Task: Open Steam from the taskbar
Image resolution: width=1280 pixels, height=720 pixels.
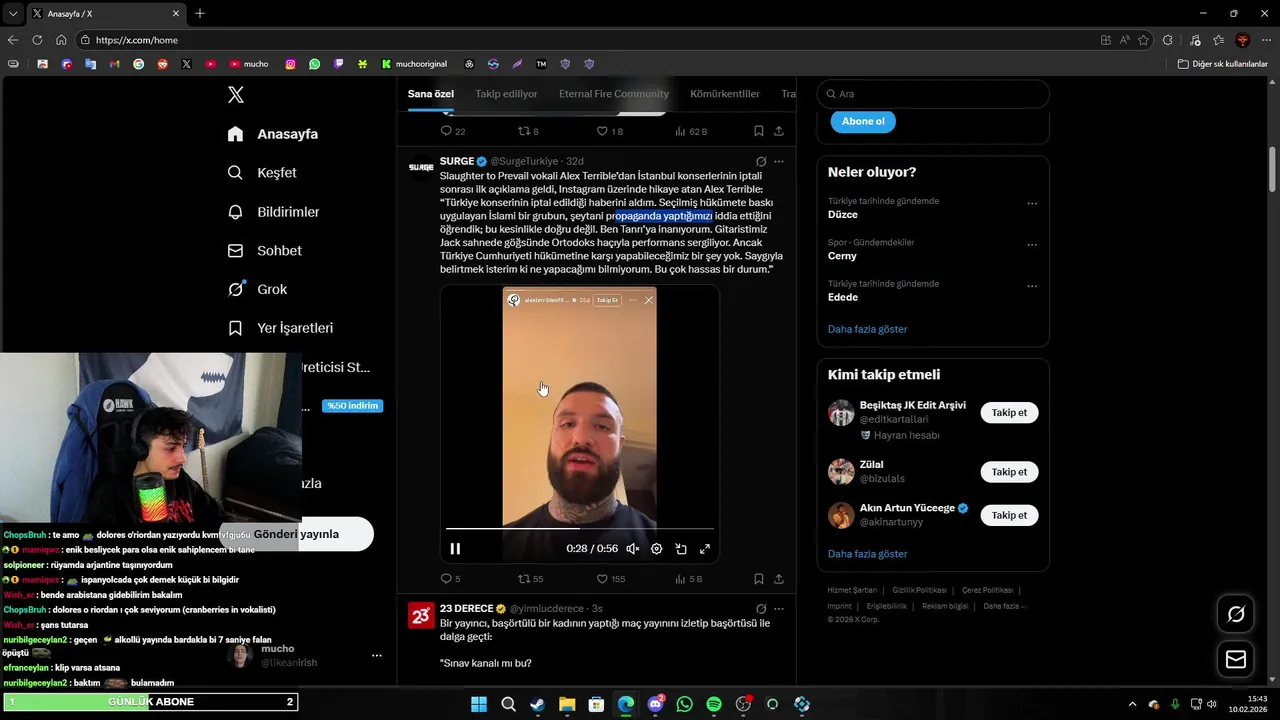Action: click(x=538, y=704)
